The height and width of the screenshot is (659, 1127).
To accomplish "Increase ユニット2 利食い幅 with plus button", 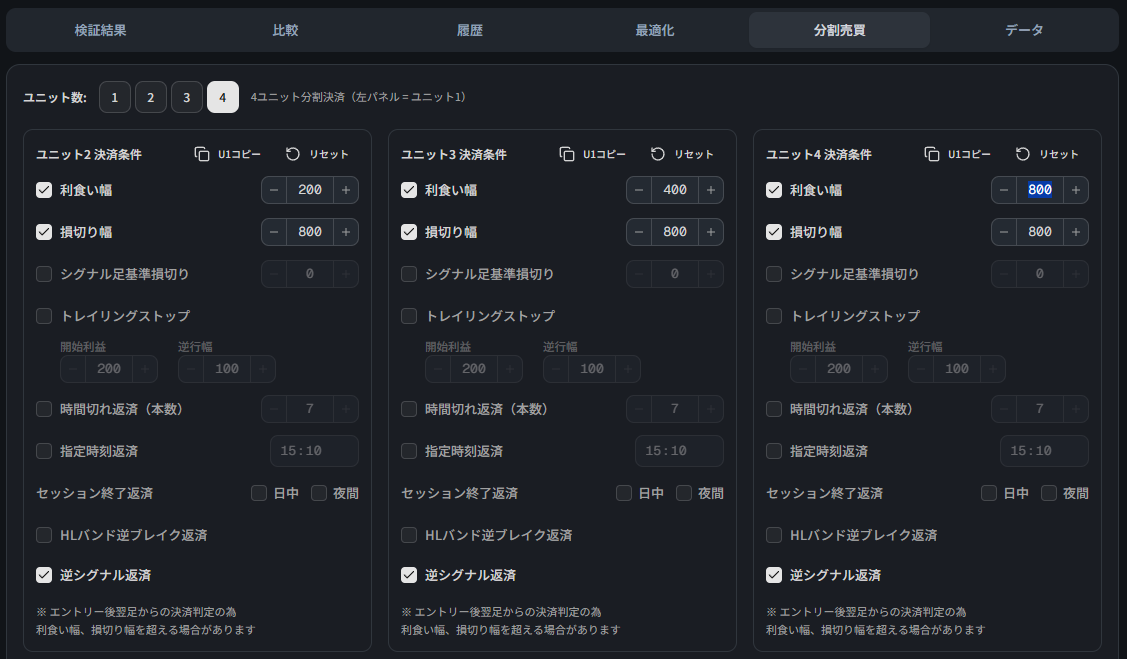I will (x=346, y=190).
